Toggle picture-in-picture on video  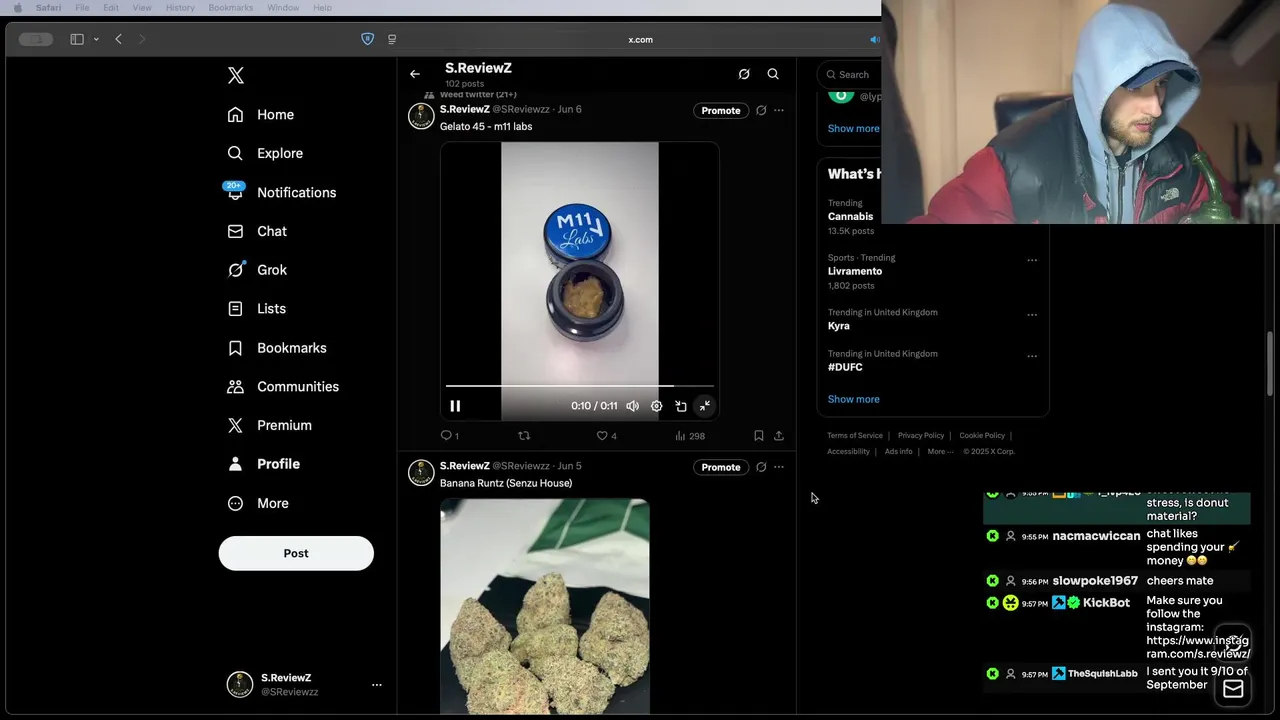[x=681, y=406]
